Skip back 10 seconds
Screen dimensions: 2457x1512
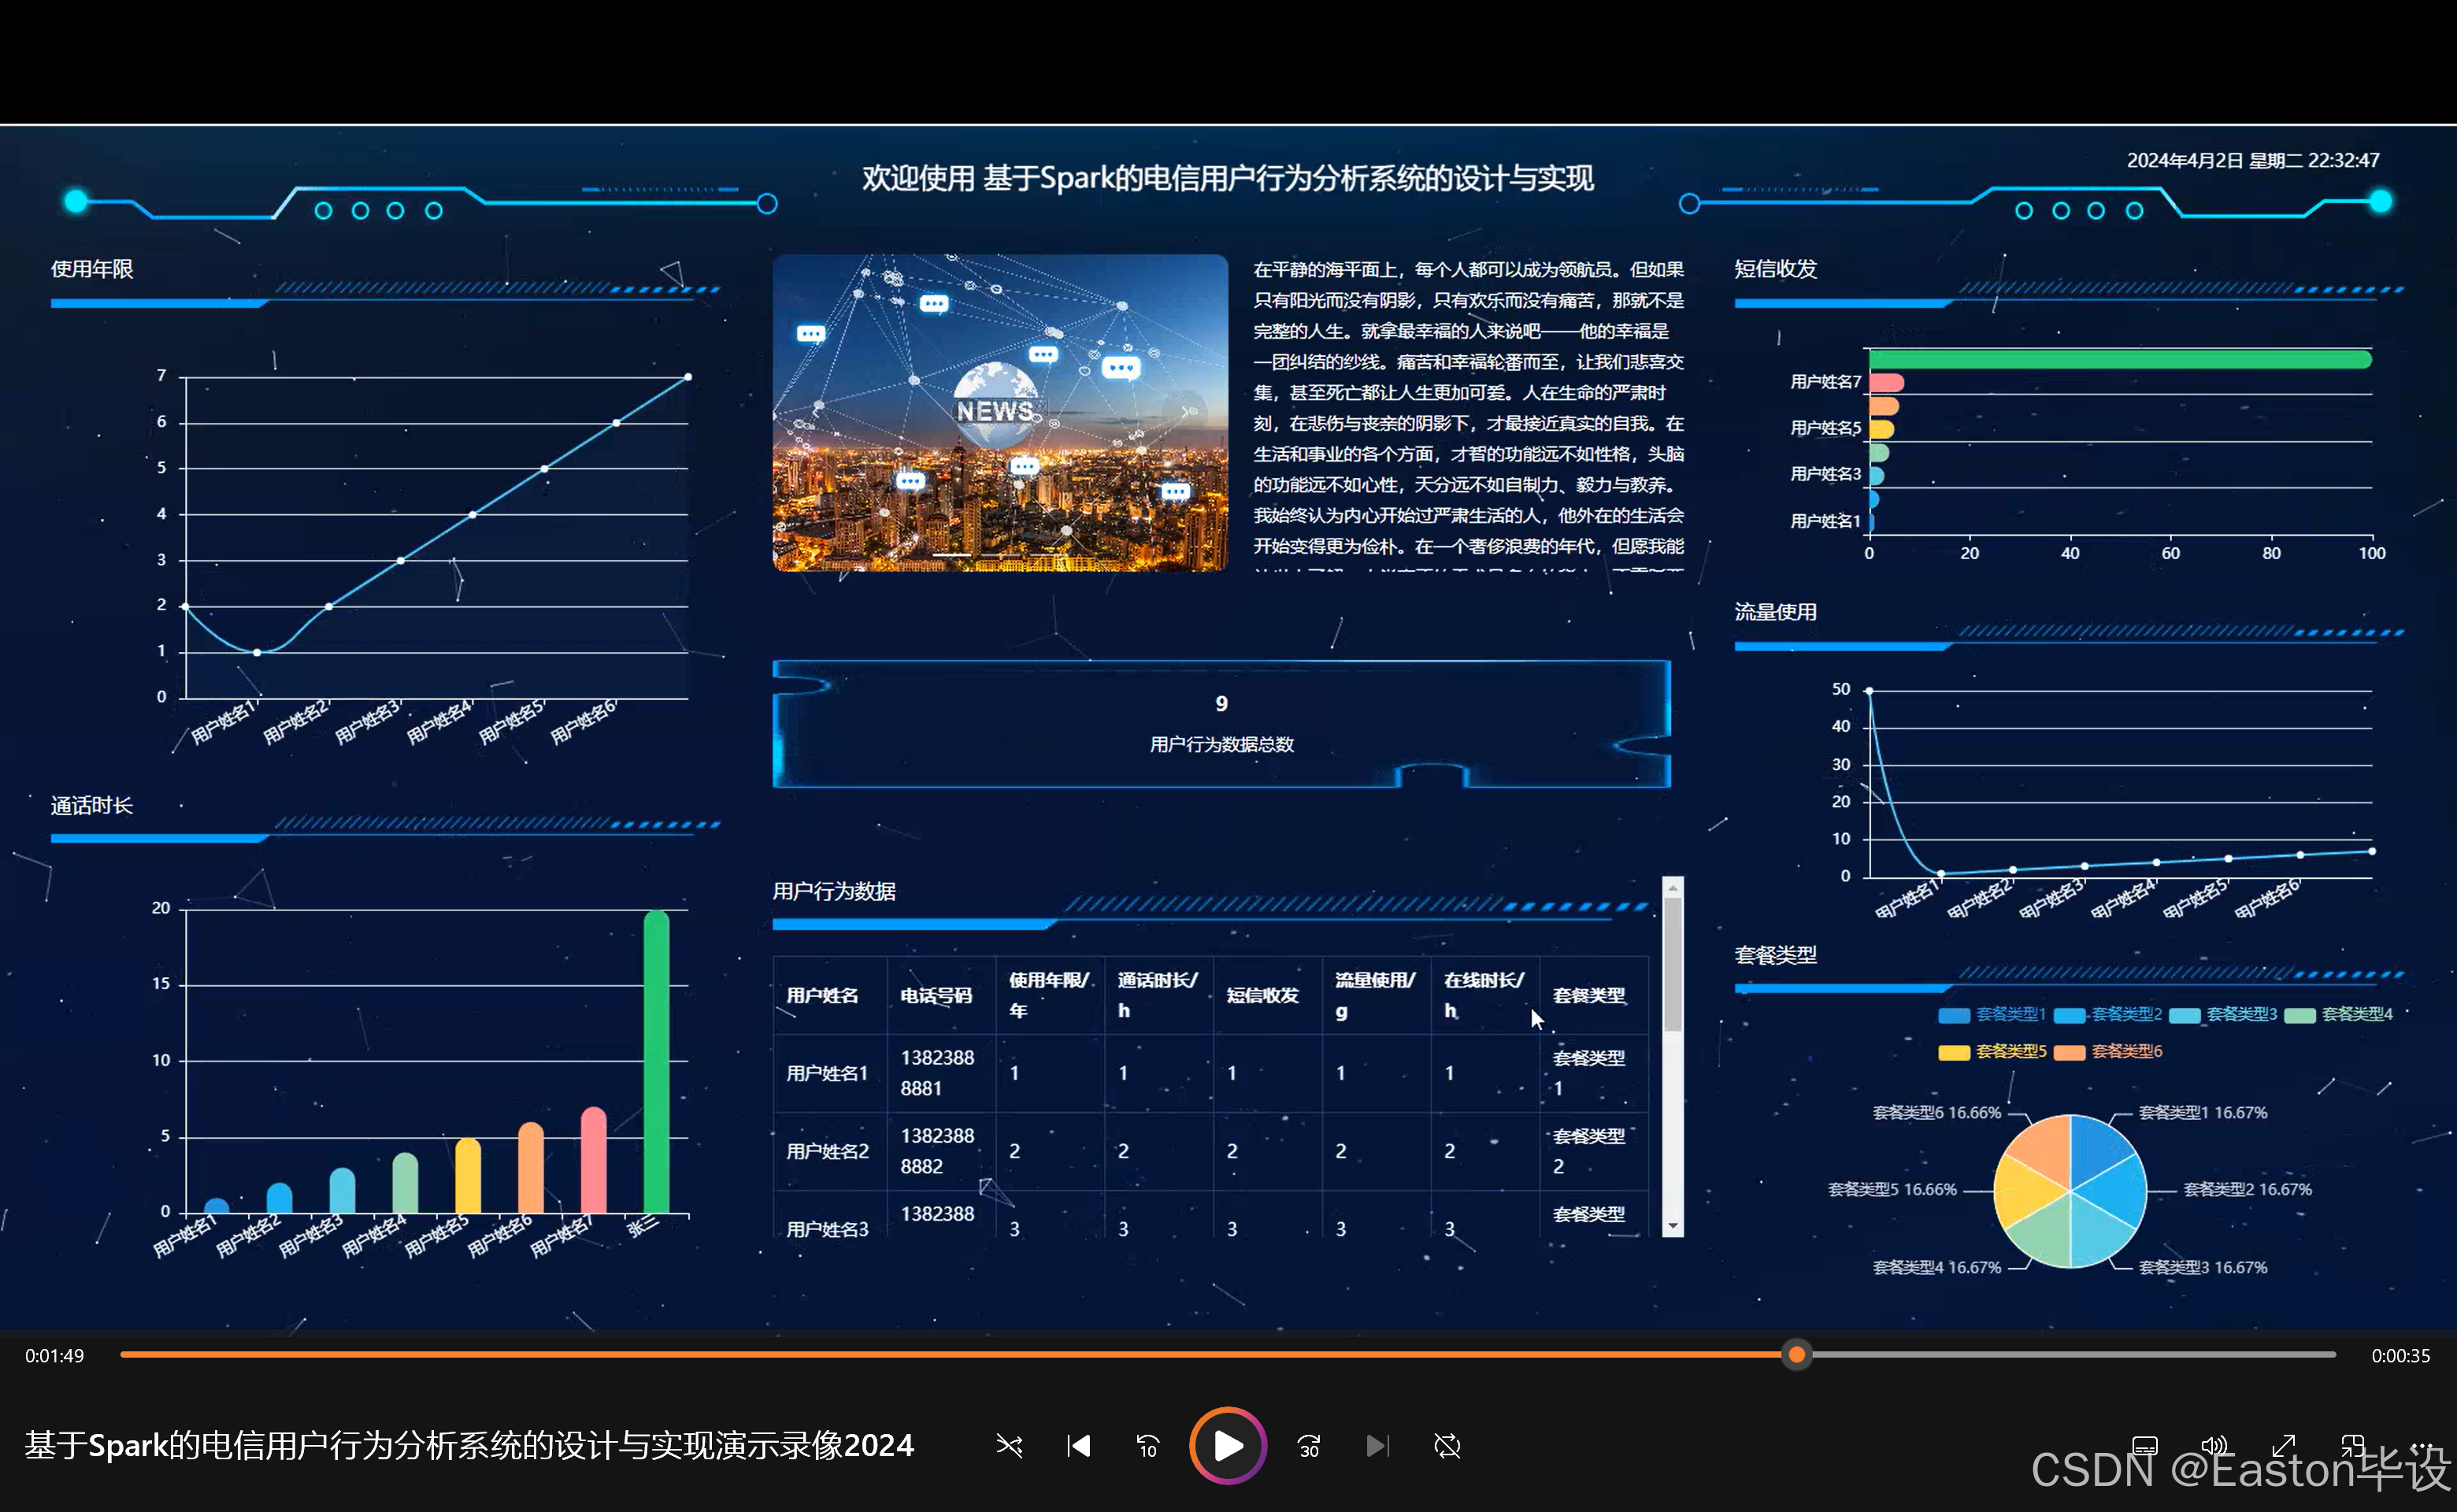(x=1147, y=1446)
